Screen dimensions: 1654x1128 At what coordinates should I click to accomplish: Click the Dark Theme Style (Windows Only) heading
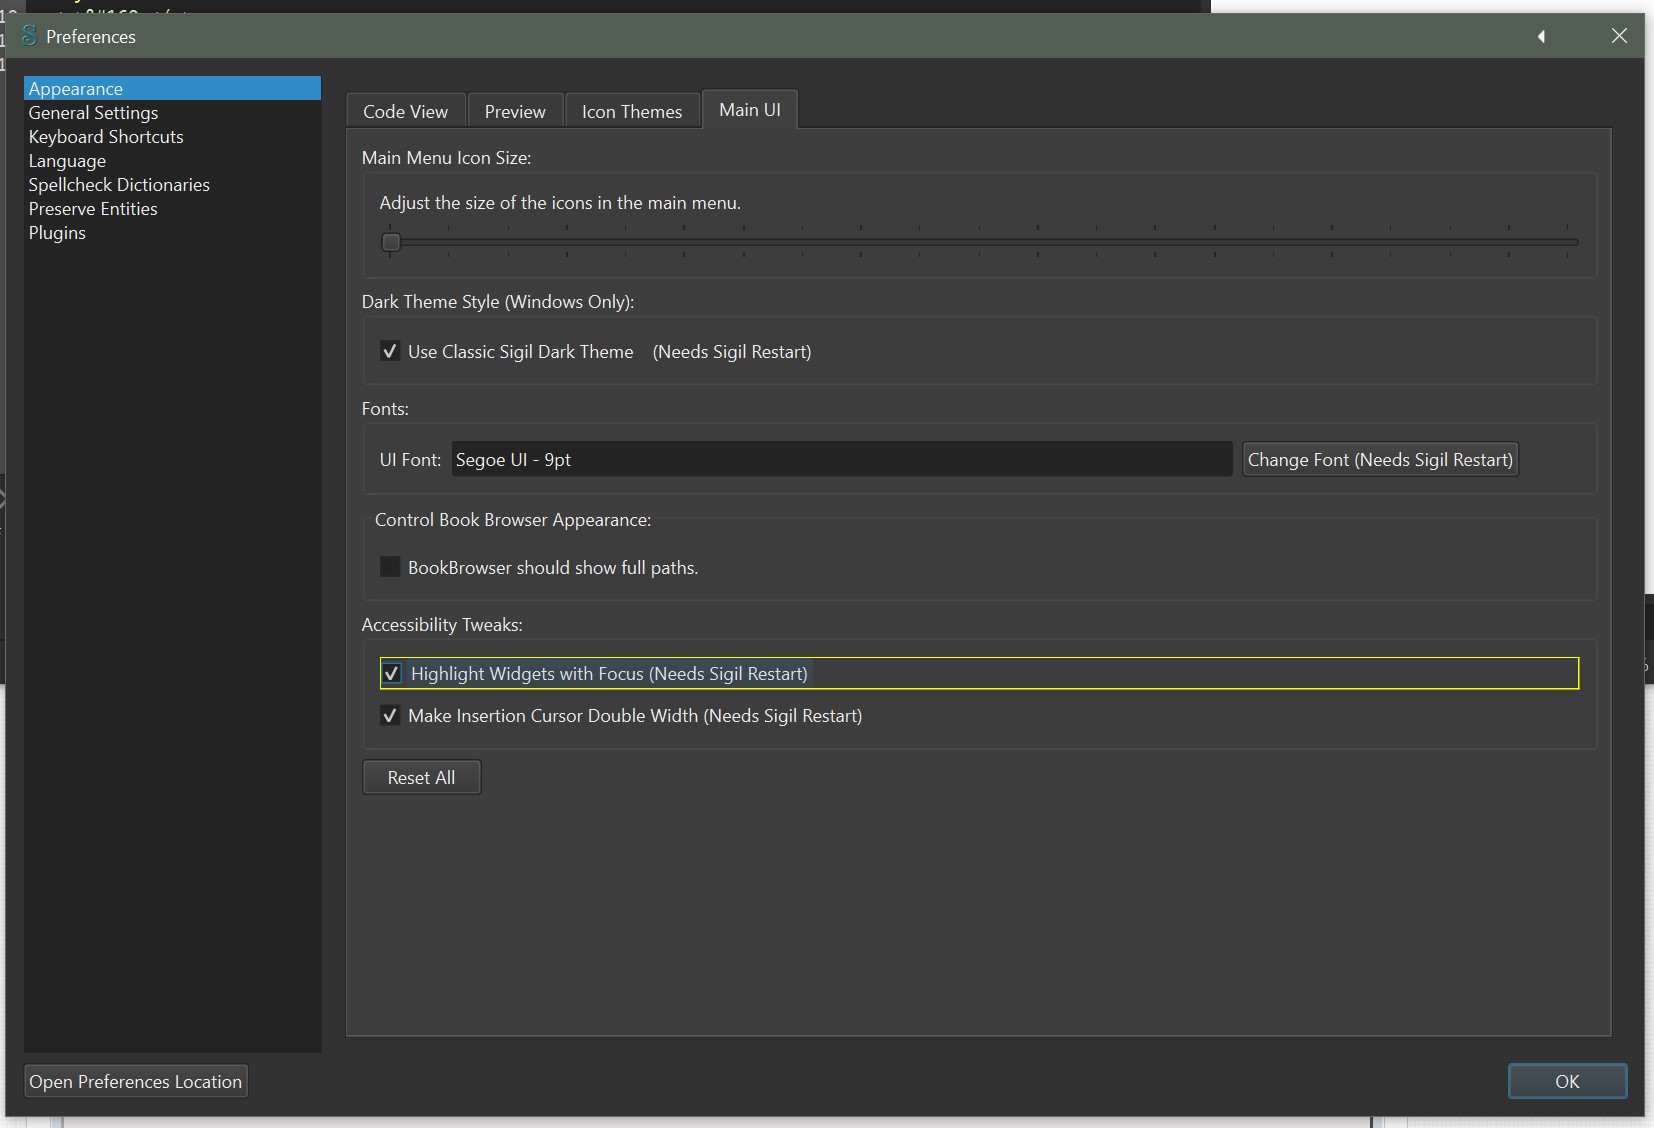498,302
